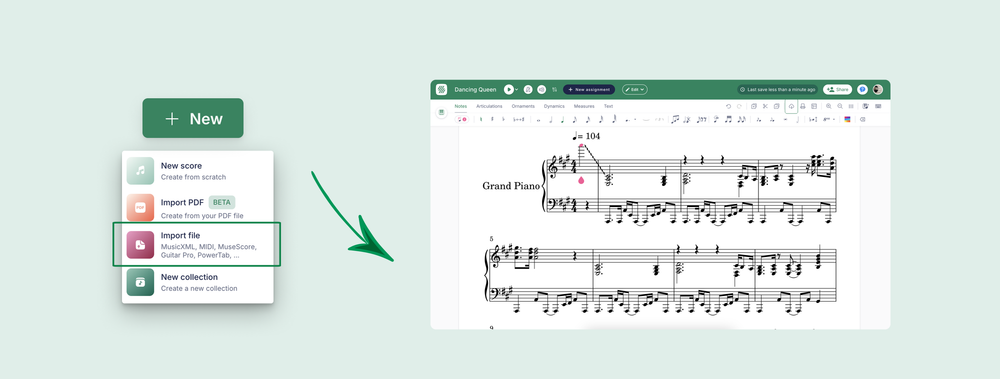The height and width of the screenshot is (379, 1000).
Task: Play the score with the play button
Action: pyautogui.click(x=508, y=89)
